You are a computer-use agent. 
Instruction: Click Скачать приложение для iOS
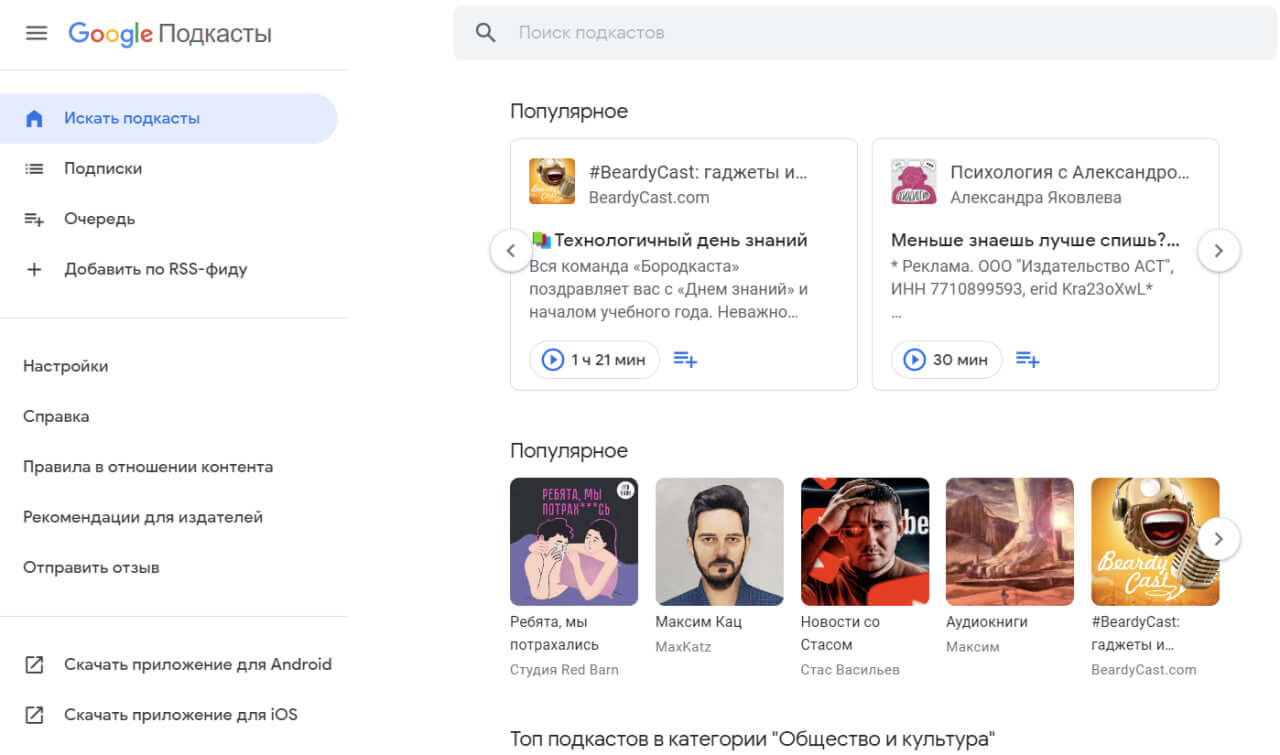pyautogui.click(x=181, y=714)
